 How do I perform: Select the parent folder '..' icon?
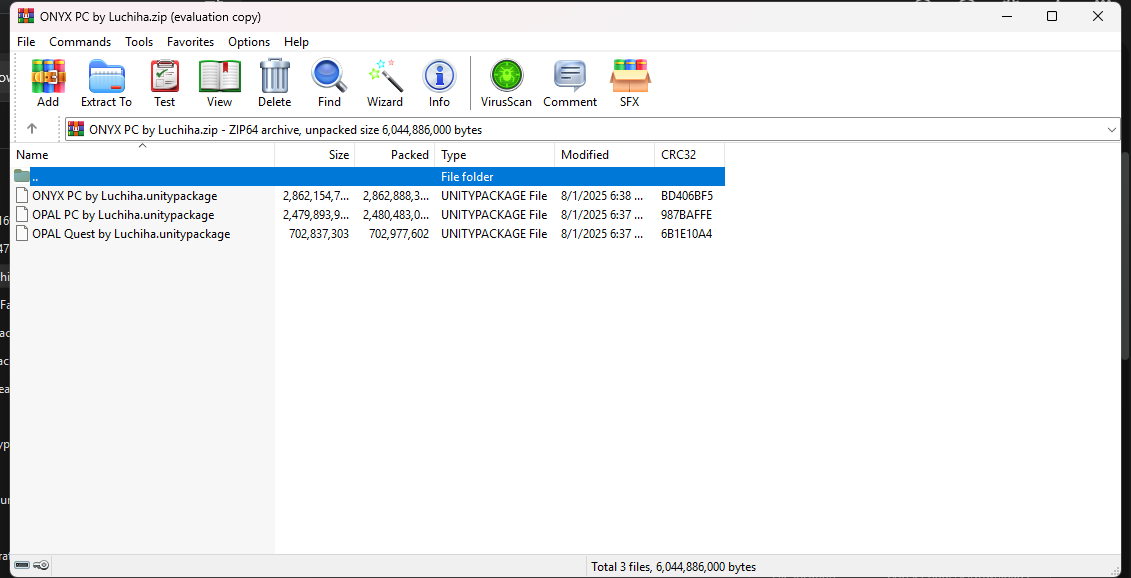coord(22,176)
